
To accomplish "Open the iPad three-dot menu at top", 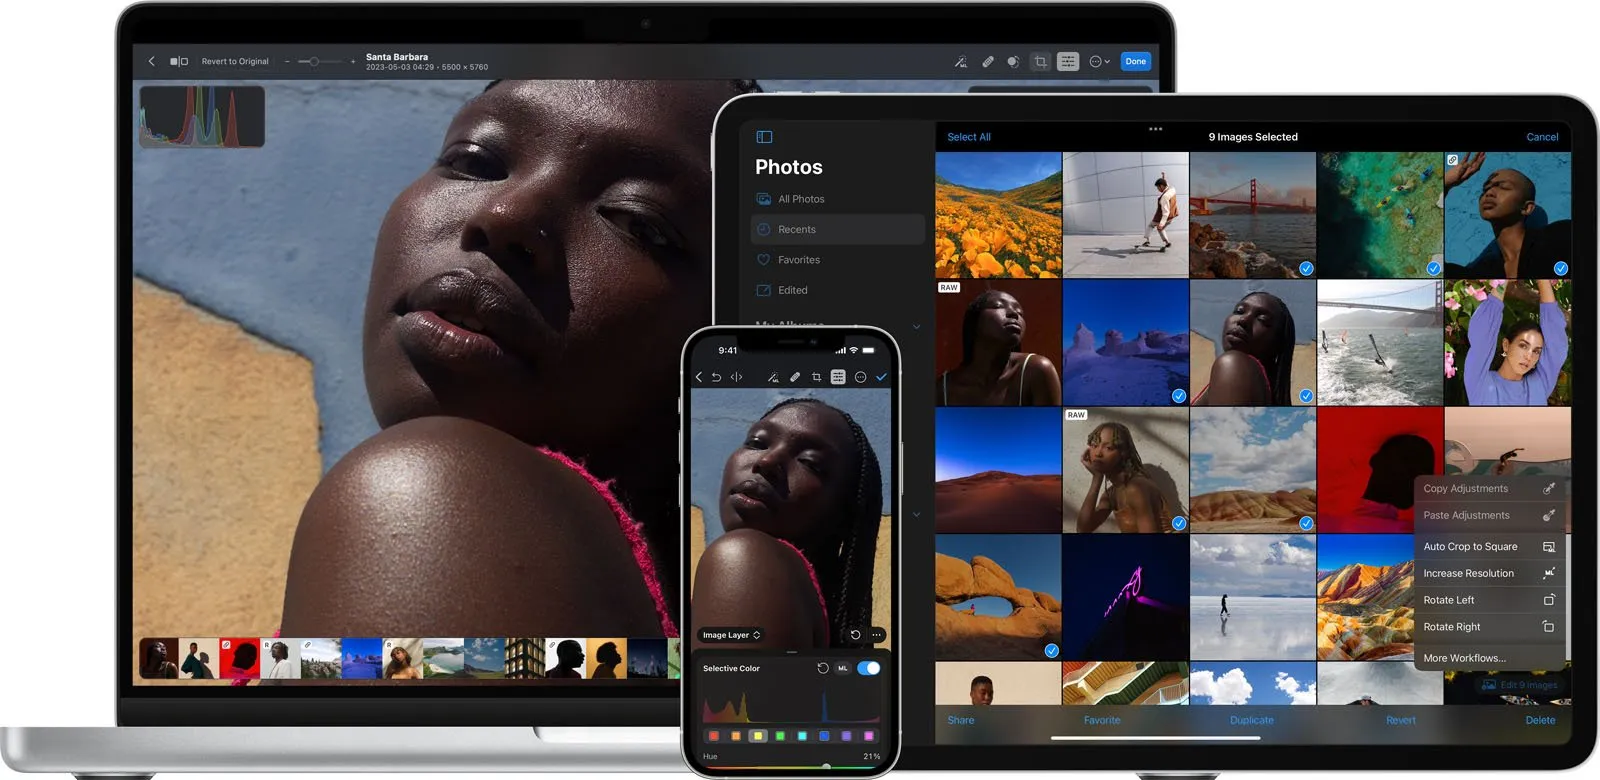I will pyautogui.click(x=1155, y=129).
